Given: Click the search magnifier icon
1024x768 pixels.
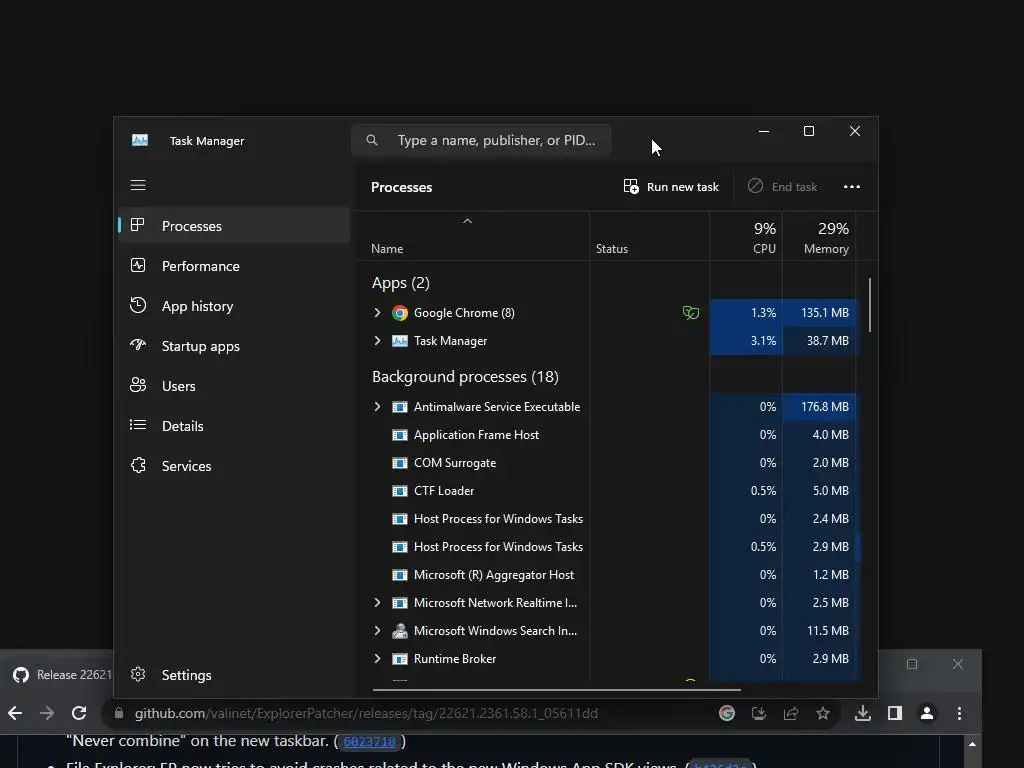Looking at the screenshot, I should (x=372, y=140).
